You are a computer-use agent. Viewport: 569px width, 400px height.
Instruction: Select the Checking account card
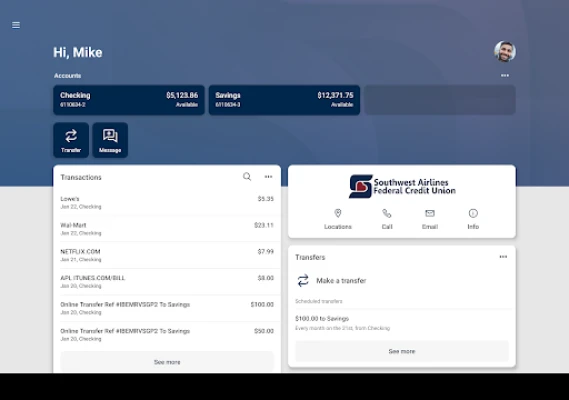point(129,100)
